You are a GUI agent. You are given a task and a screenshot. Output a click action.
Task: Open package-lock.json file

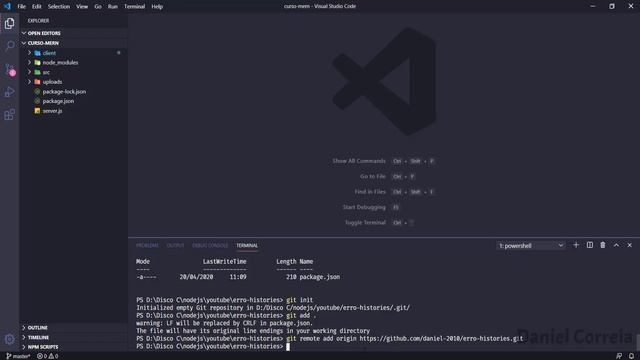click(x=64, y=91)
